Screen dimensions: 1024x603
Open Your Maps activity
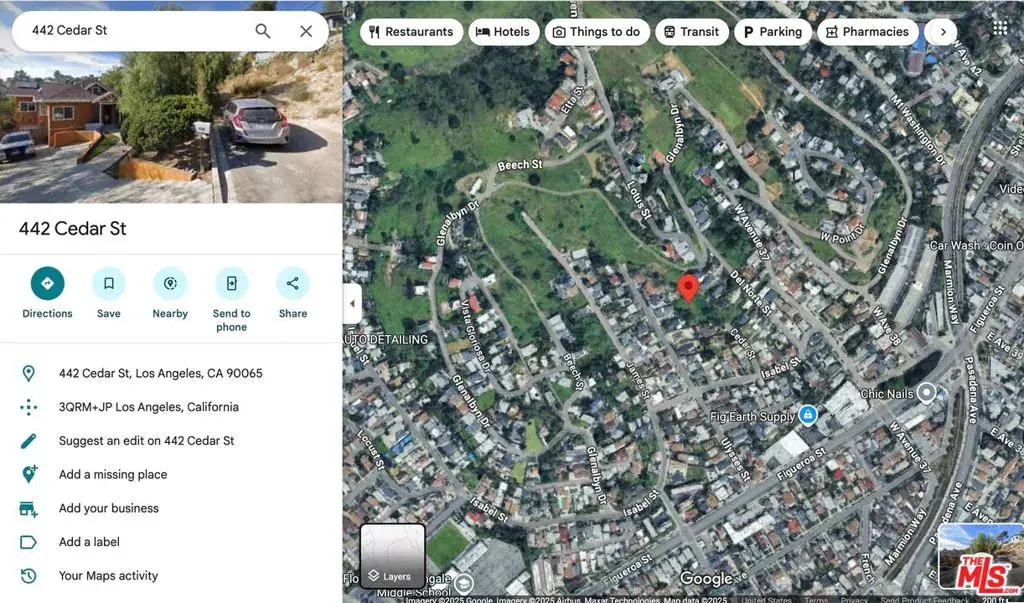point(108,576)
